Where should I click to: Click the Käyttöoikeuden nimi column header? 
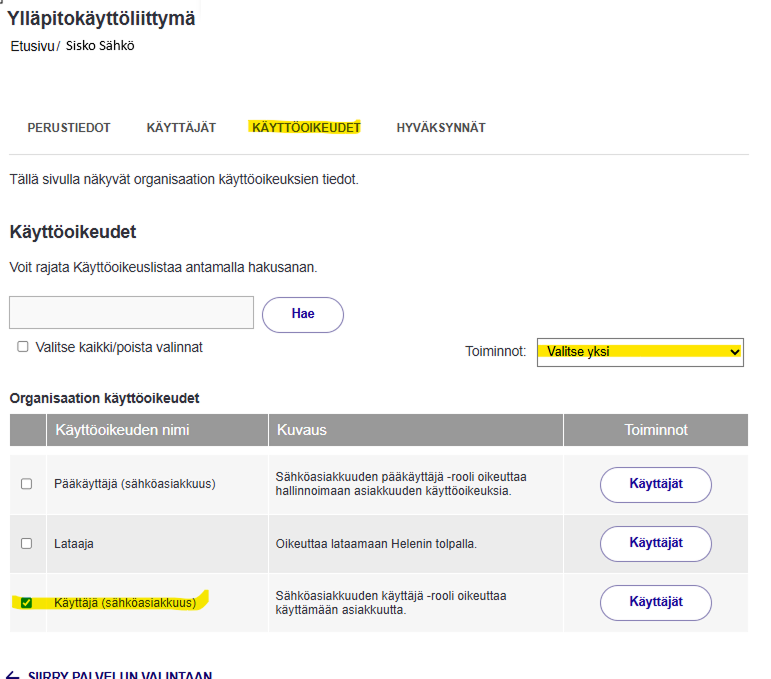click(x=123, y=430)
